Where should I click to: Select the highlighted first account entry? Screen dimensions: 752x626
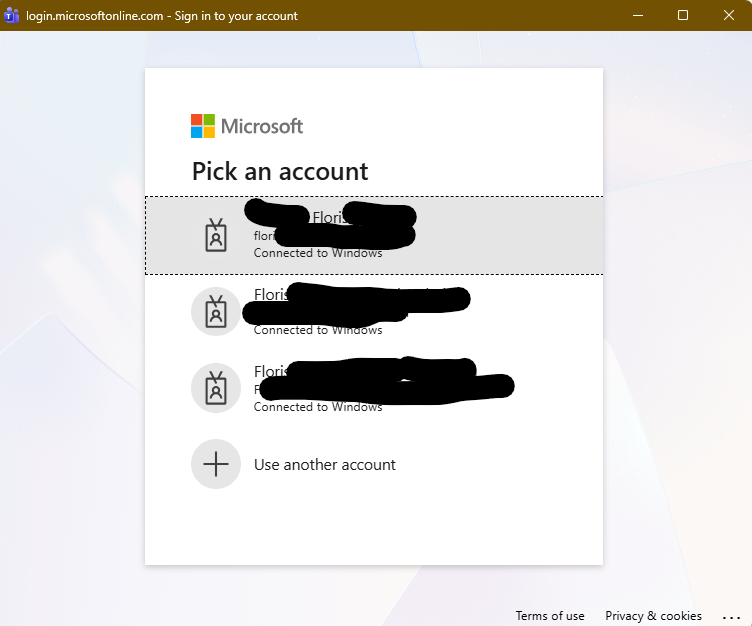click(x=374, y=235)
